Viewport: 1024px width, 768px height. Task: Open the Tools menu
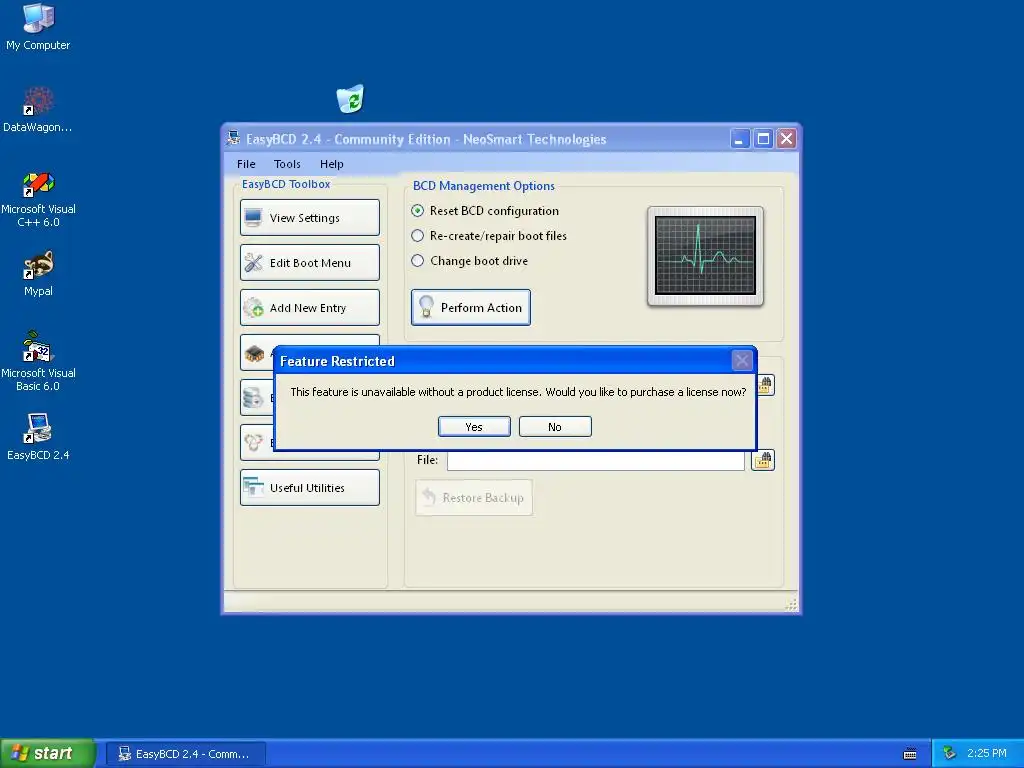click(287, 164)
